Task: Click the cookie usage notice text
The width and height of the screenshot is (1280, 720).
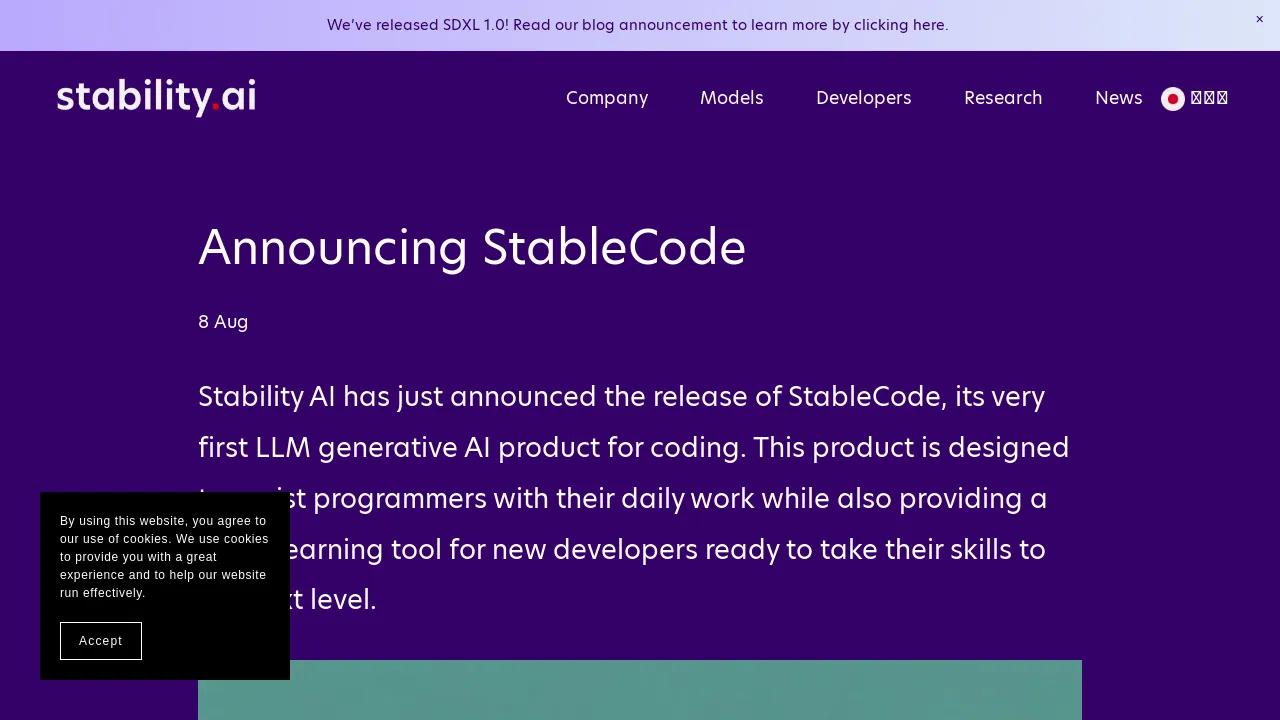Action: point(164,556)
